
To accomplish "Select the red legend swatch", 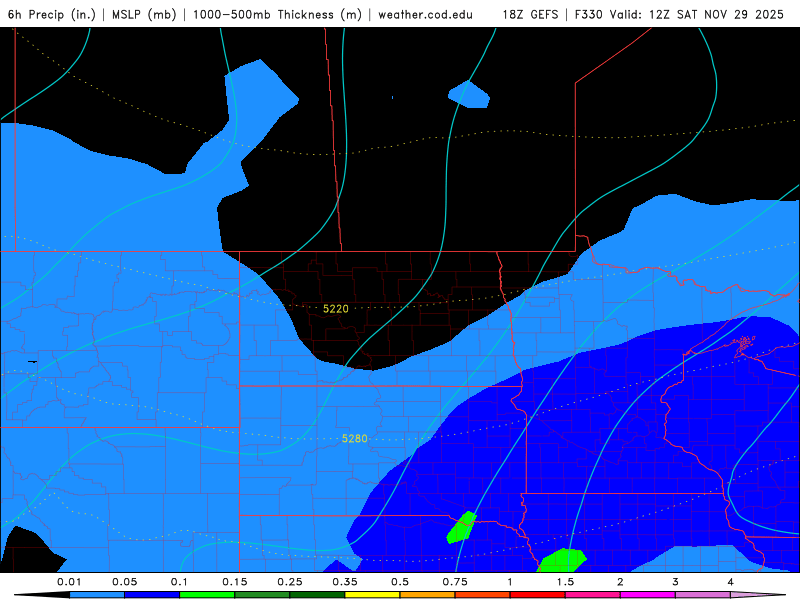I will (538, 595).
